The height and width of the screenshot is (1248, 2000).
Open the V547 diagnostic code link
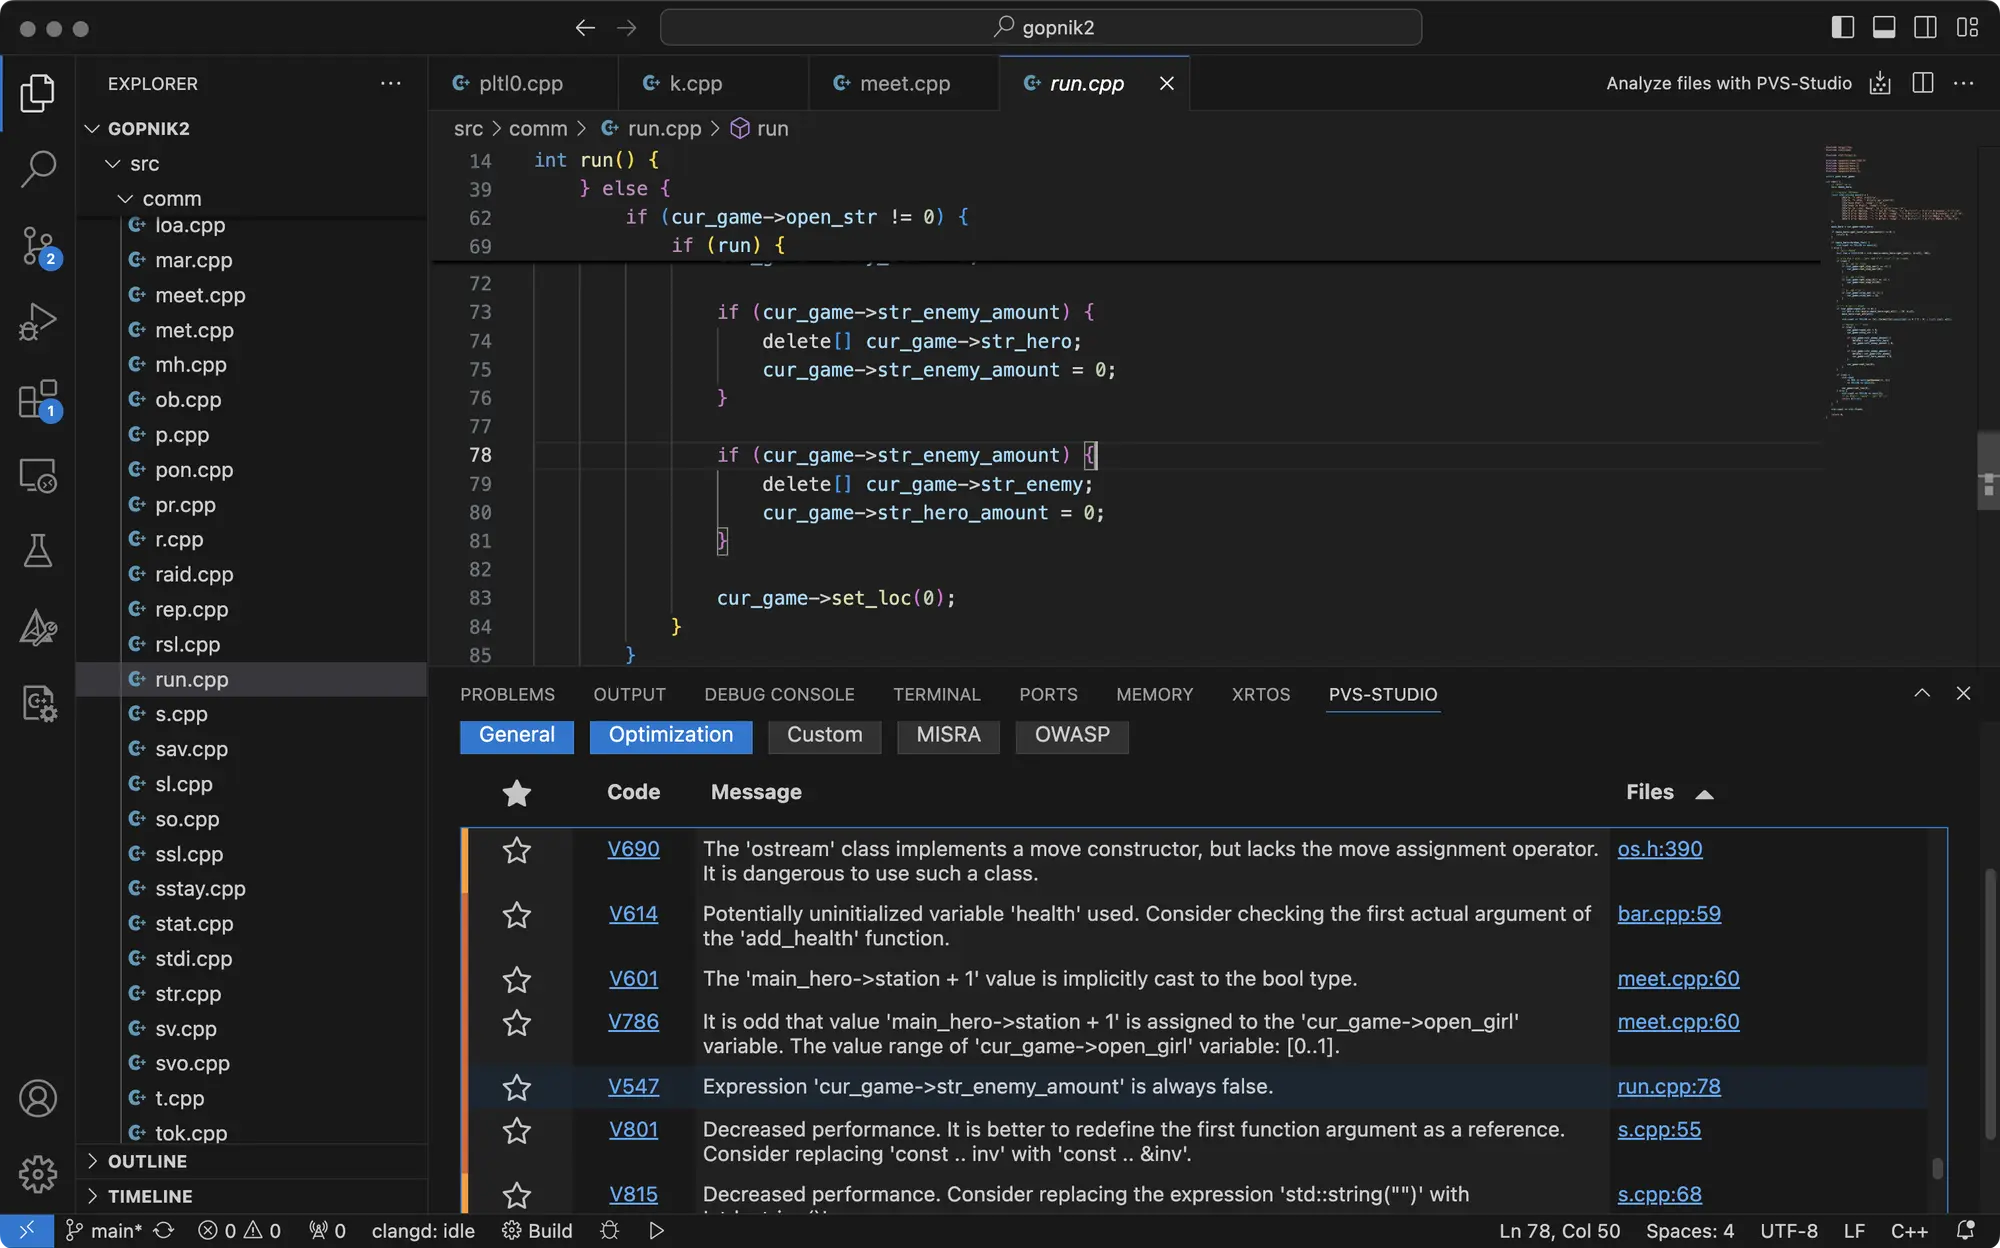coord(633,1086)
